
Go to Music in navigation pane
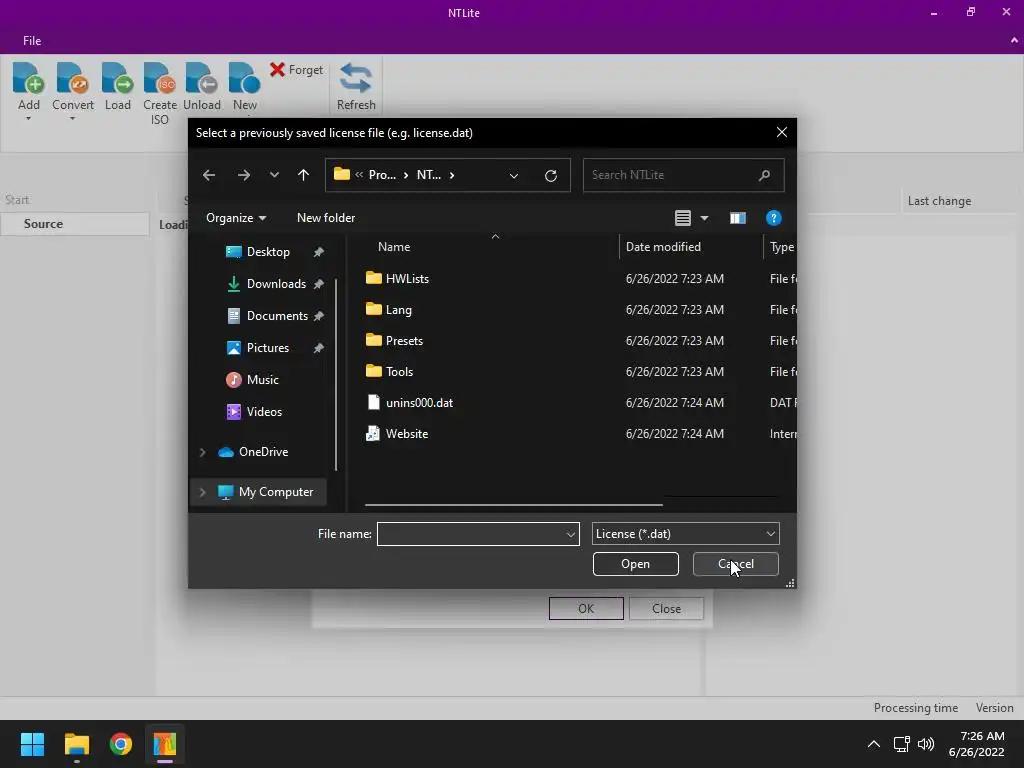[263, 380]
